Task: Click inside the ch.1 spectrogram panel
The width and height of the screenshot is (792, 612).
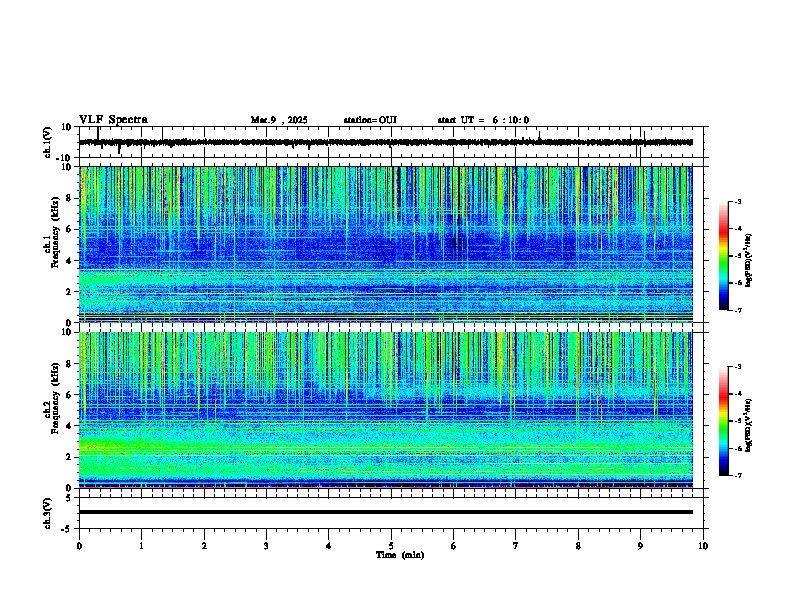Action: [x=386, y=244]
